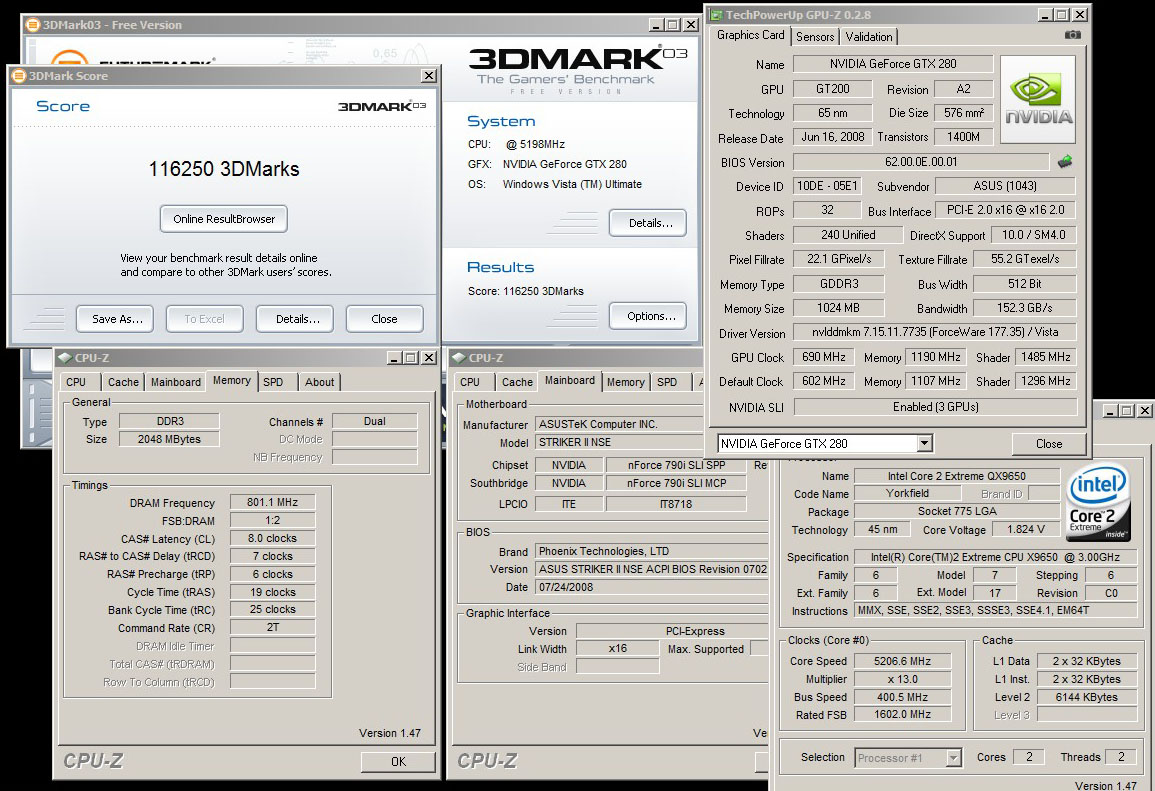Open Cache tab in CPU-Z Mainboard window
Screen dimensions: 1155x791
[517, 382]
